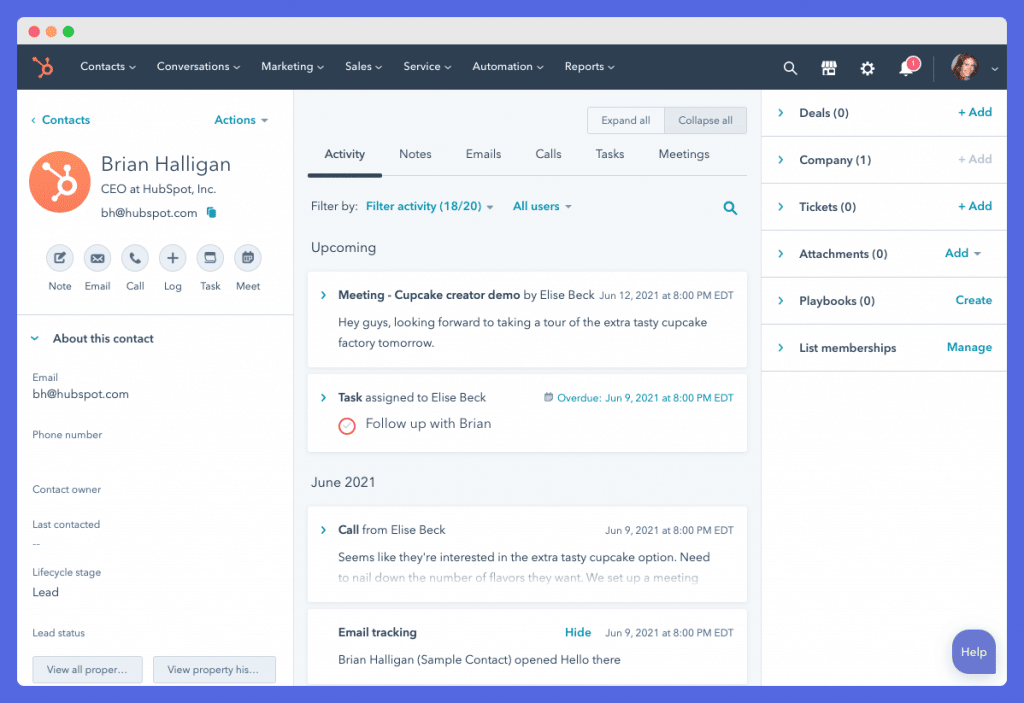Switch to the Calls tab

(549, 154)
